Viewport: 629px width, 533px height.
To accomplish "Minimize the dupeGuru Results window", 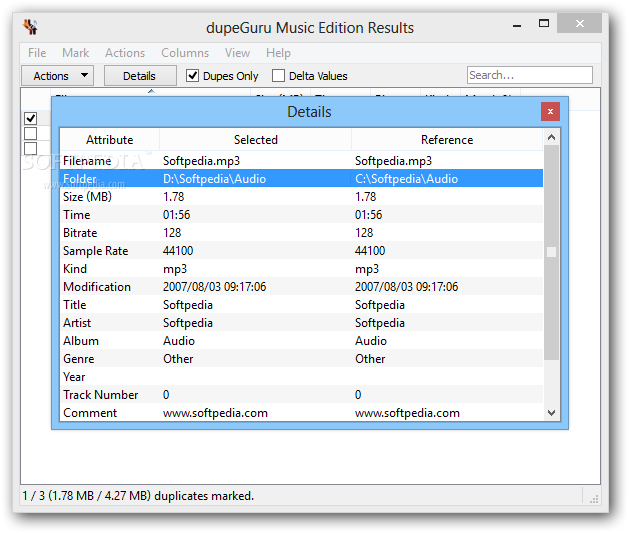I will pyautogui.click(x=517, y=25).
